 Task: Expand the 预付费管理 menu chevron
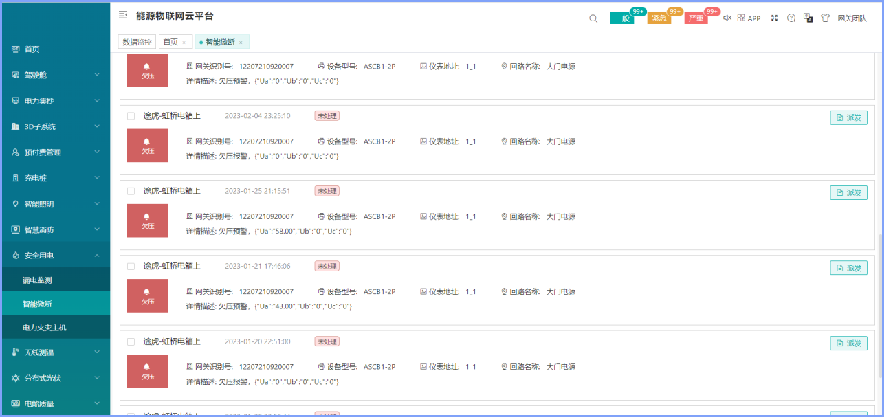pos(97,152)
